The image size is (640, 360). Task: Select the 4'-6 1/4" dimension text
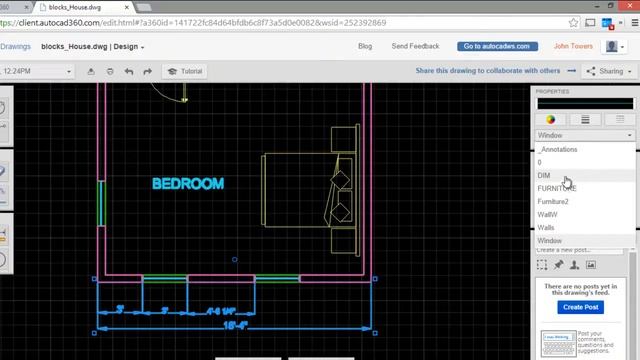tap(221, 311)
